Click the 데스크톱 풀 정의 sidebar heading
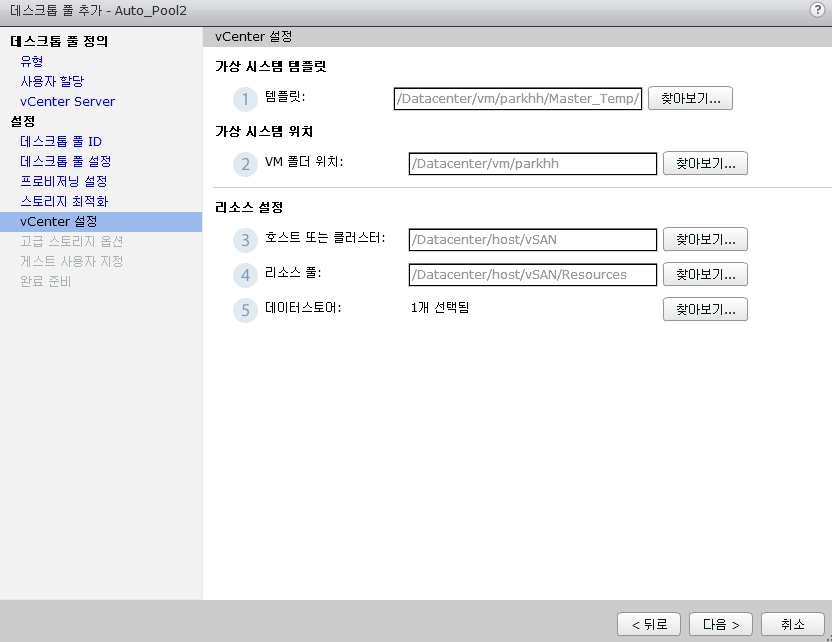 59,41
